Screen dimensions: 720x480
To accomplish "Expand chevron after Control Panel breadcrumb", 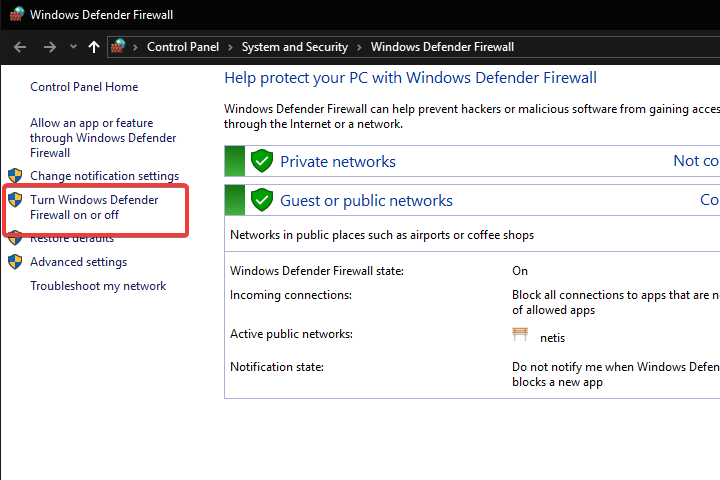I will 231,47.
